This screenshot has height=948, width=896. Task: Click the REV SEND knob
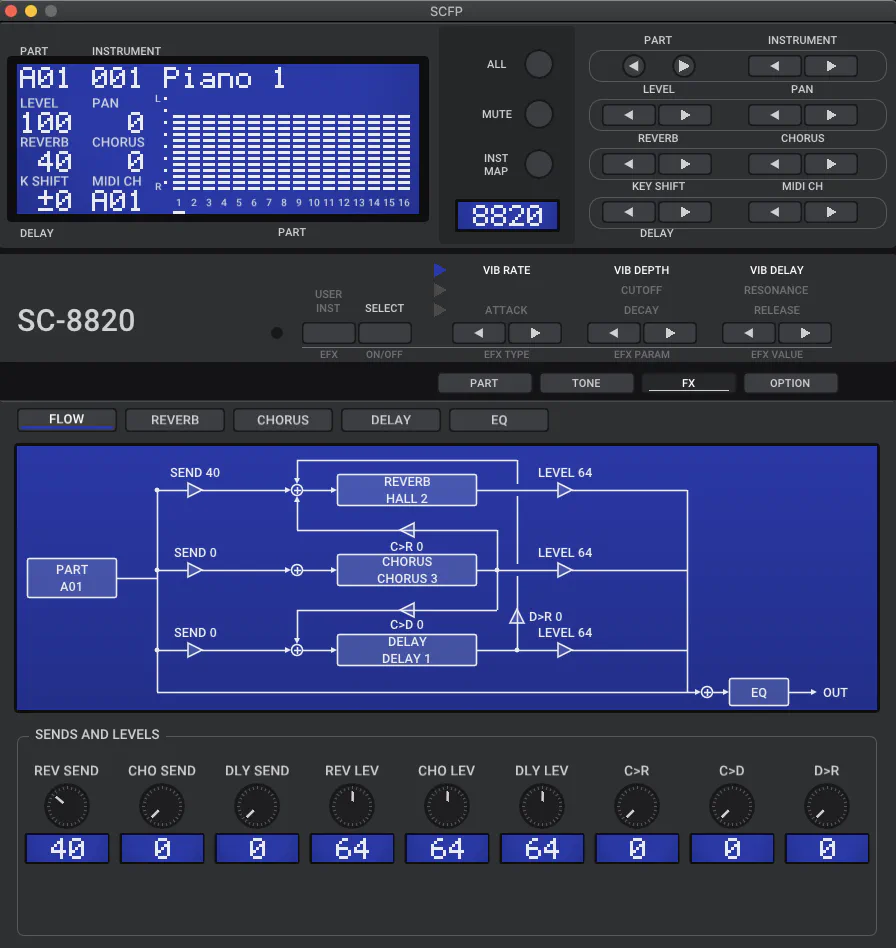coord(67,806)
